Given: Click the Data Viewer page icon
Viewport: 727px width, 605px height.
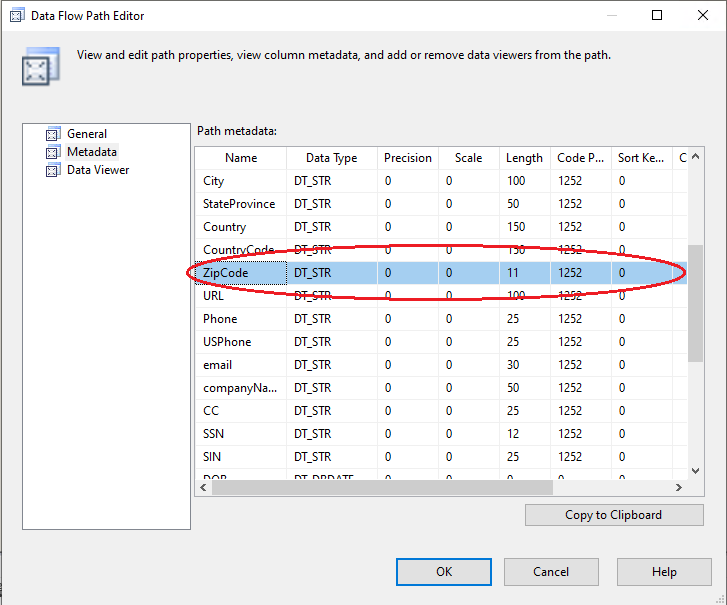Looking at the screenshot, I should 53,170.
